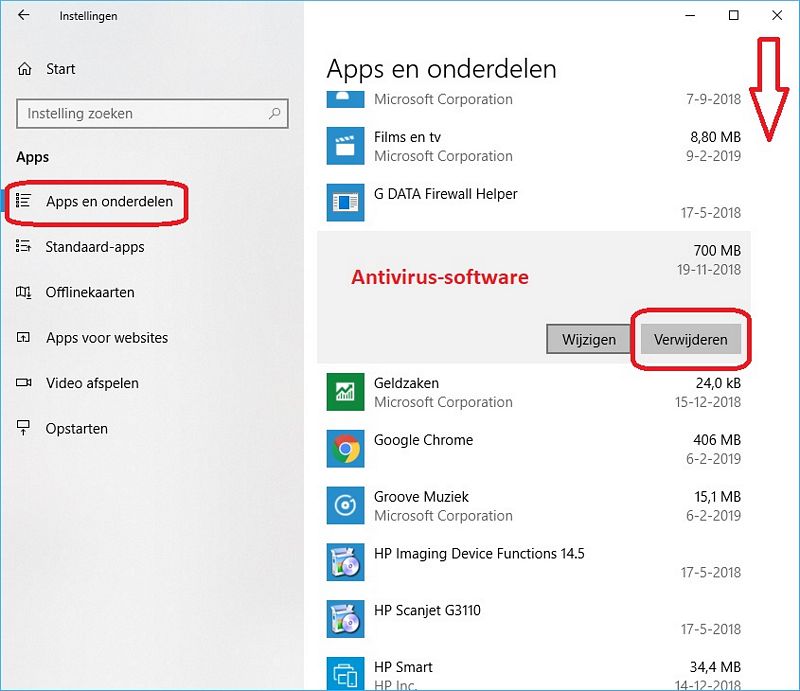Close the Instellingen window
This screenshot has height=691, width=800.
[777, 15]
